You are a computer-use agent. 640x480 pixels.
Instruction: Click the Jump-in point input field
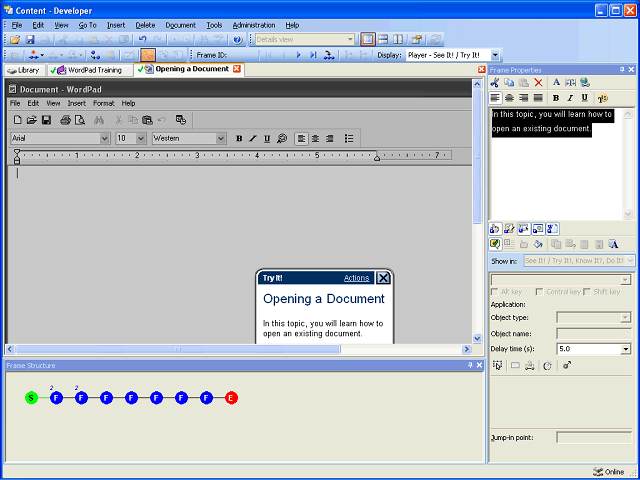coord(594,438)
